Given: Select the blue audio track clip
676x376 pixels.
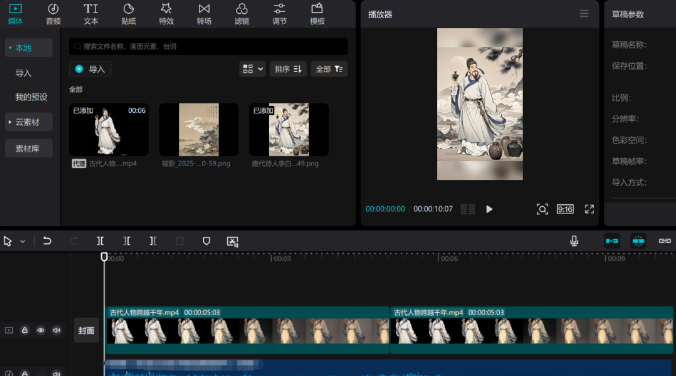Looking at the screenshot, I should click(x=388, y=368).
